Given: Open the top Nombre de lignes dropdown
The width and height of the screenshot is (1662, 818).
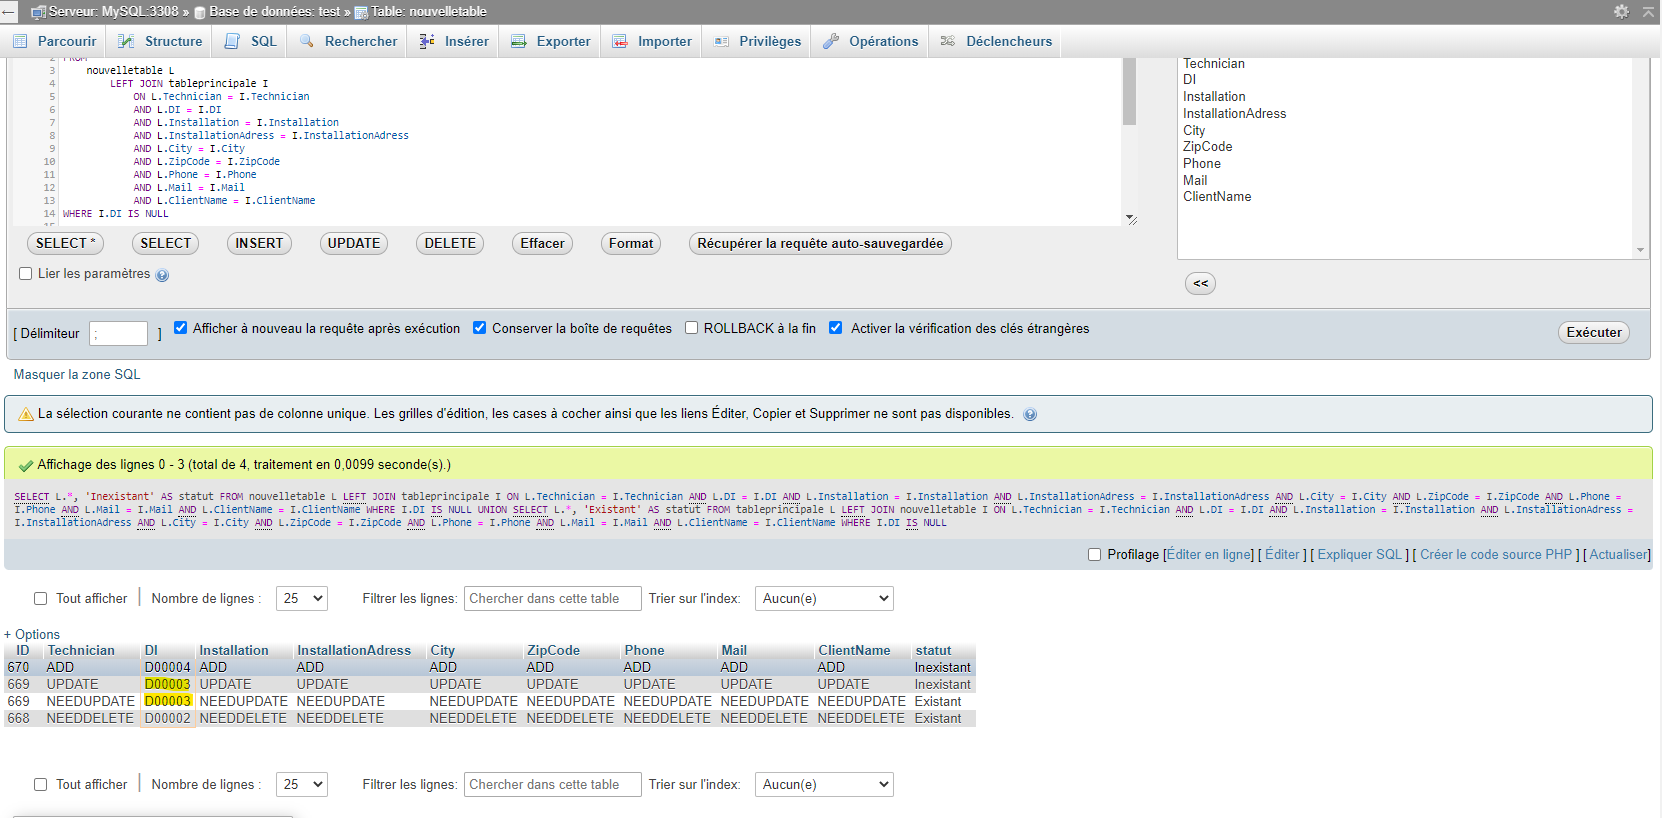Looking at the screenshot, I should click(301, 598).
